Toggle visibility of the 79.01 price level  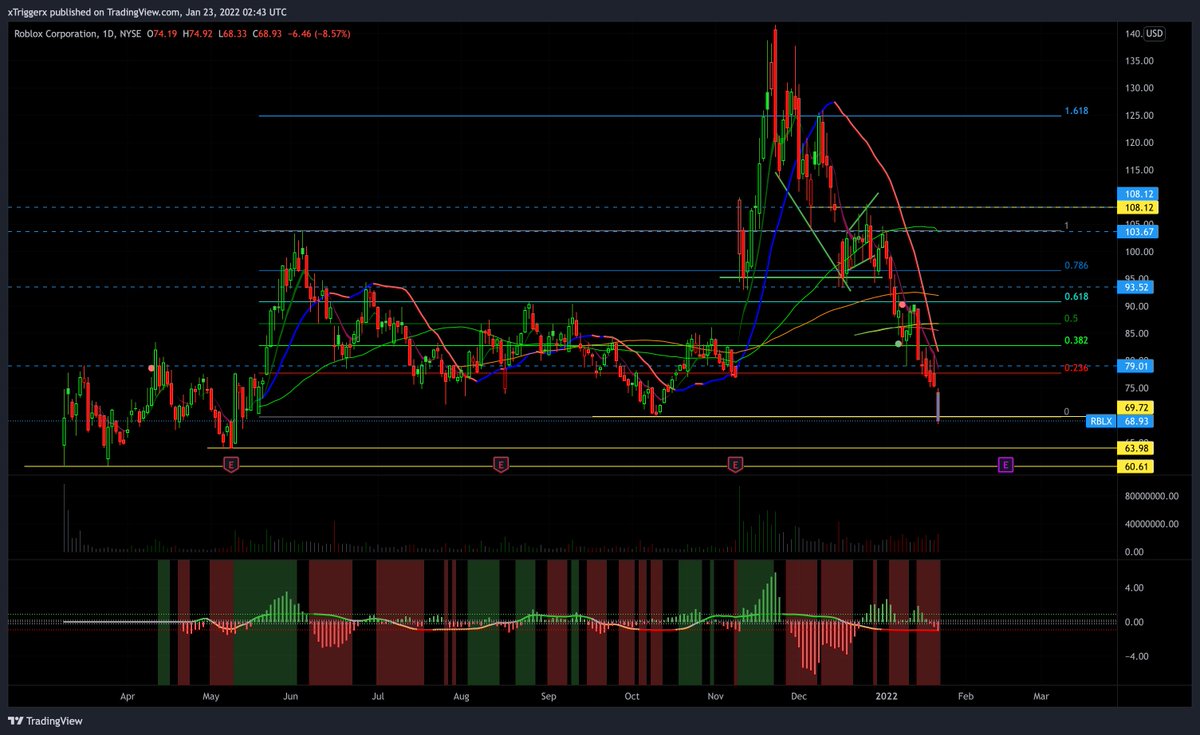1135,366
